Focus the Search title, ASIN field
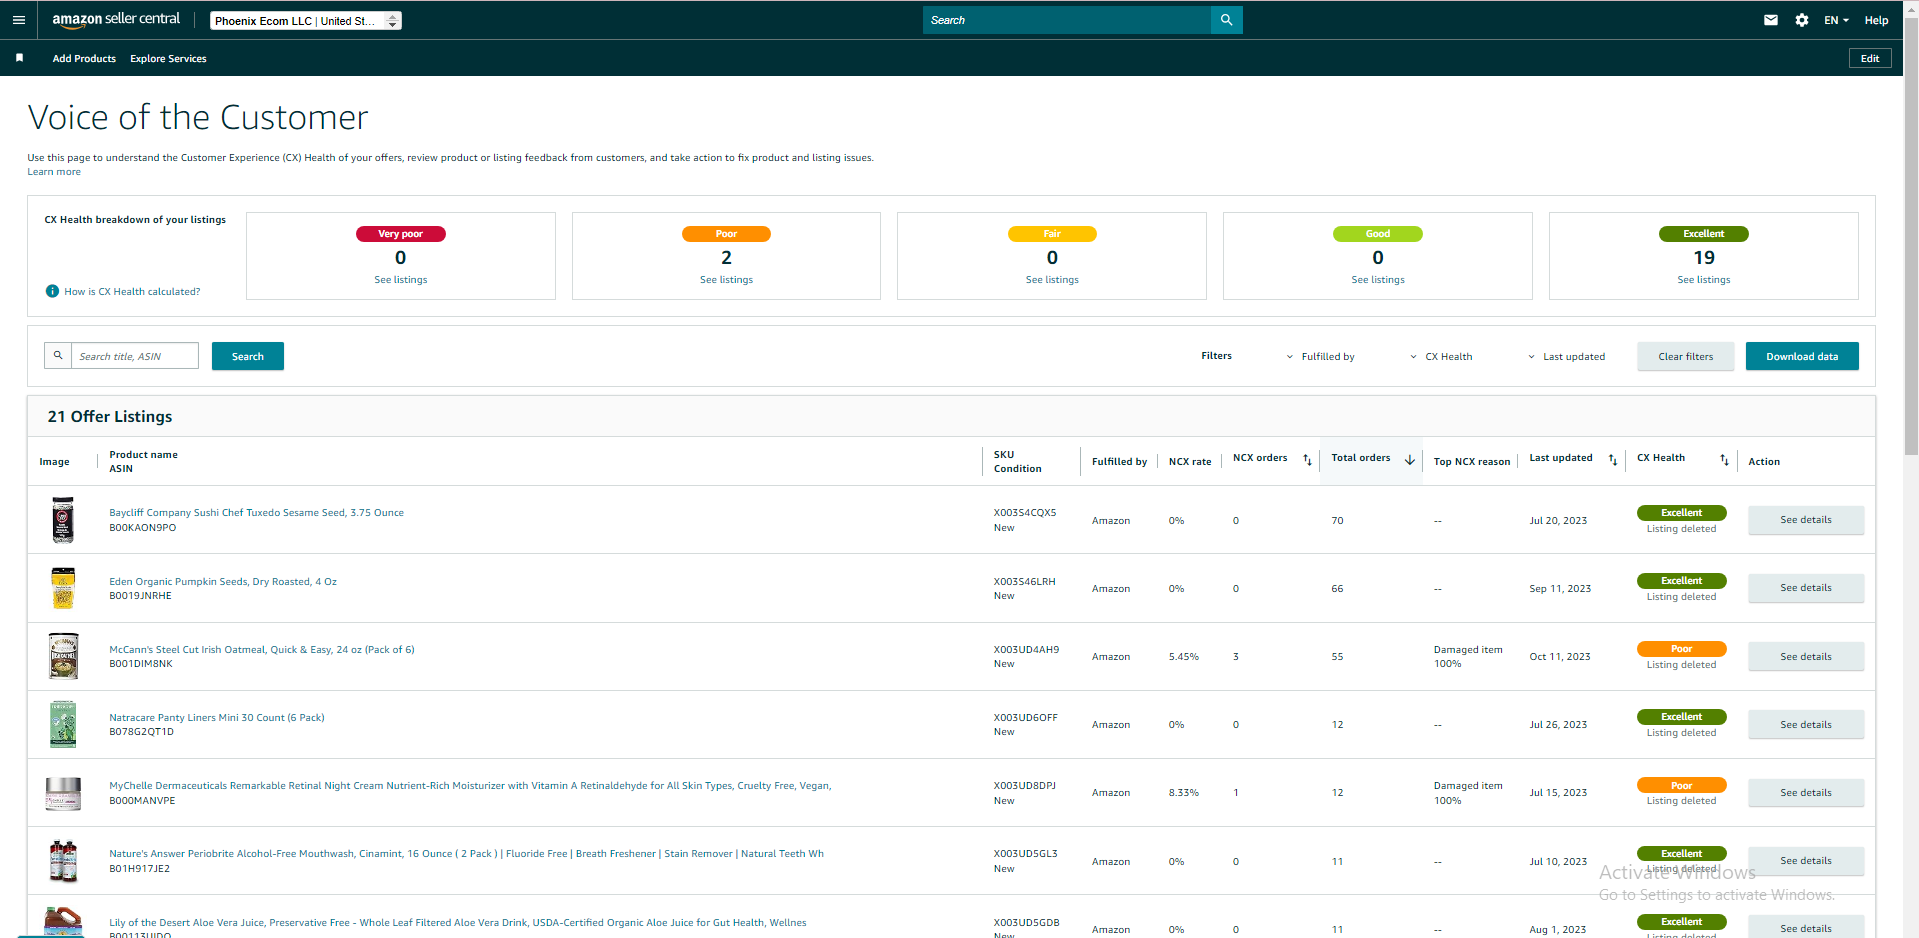This screenshot has height=938, width=1919. tap(134, 356)
